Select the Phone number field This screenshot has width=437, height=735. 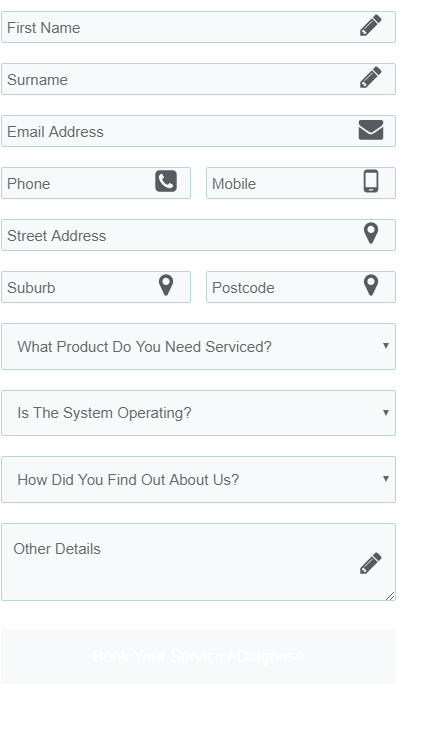click(x=96, y=183)
